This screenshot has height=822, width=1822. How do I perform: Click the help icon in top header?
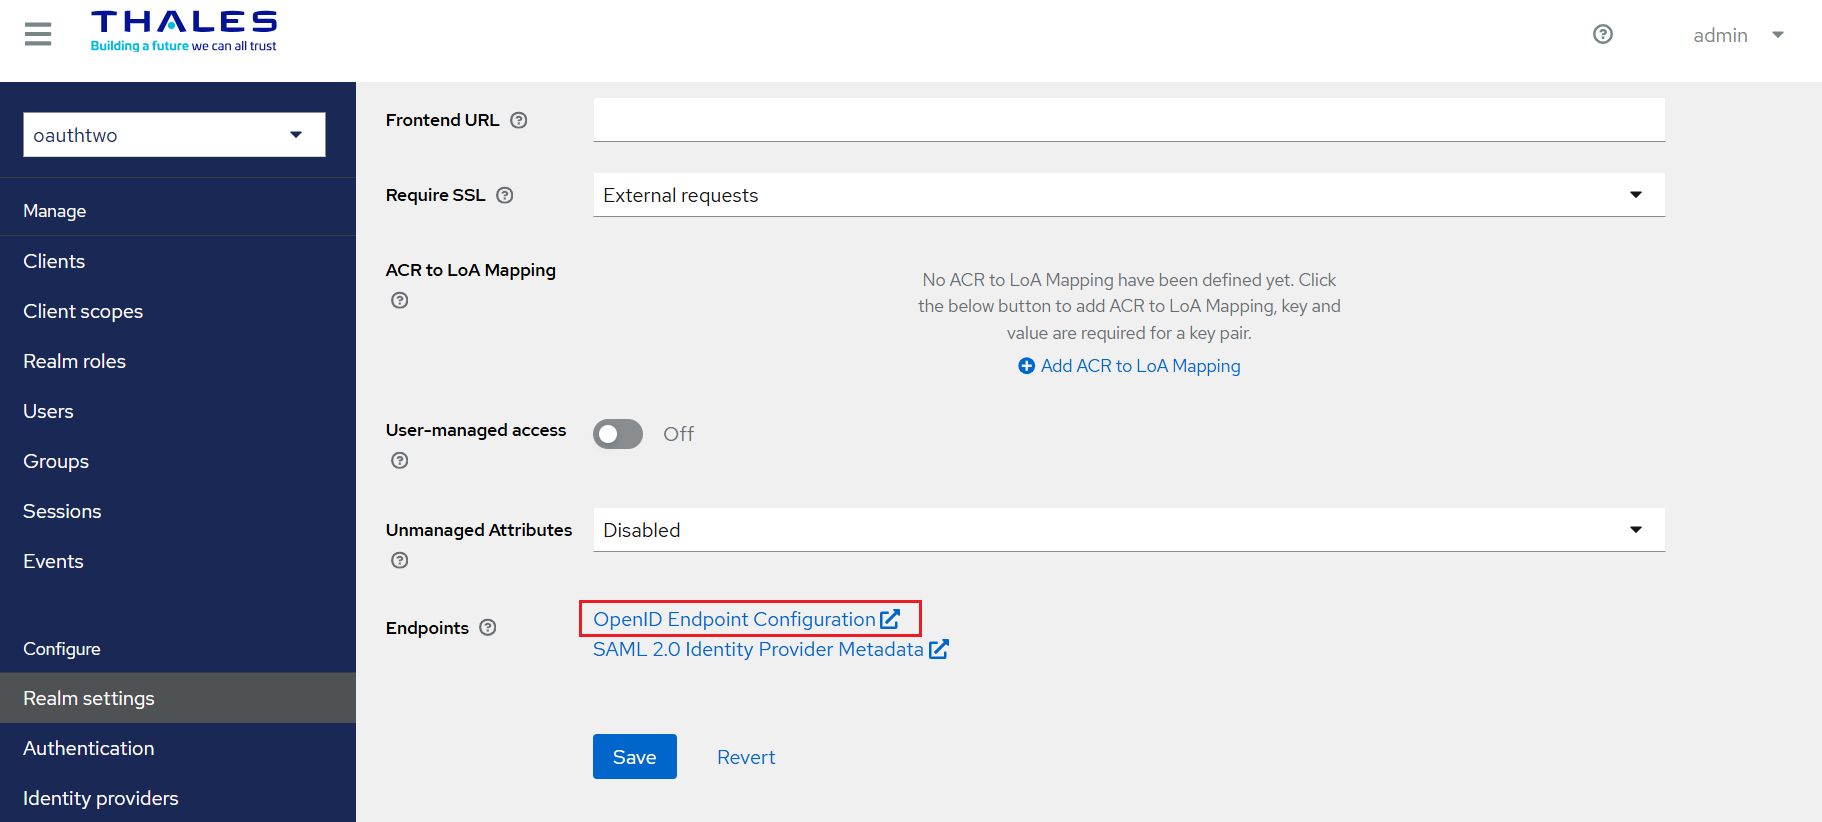(1602, 35)
